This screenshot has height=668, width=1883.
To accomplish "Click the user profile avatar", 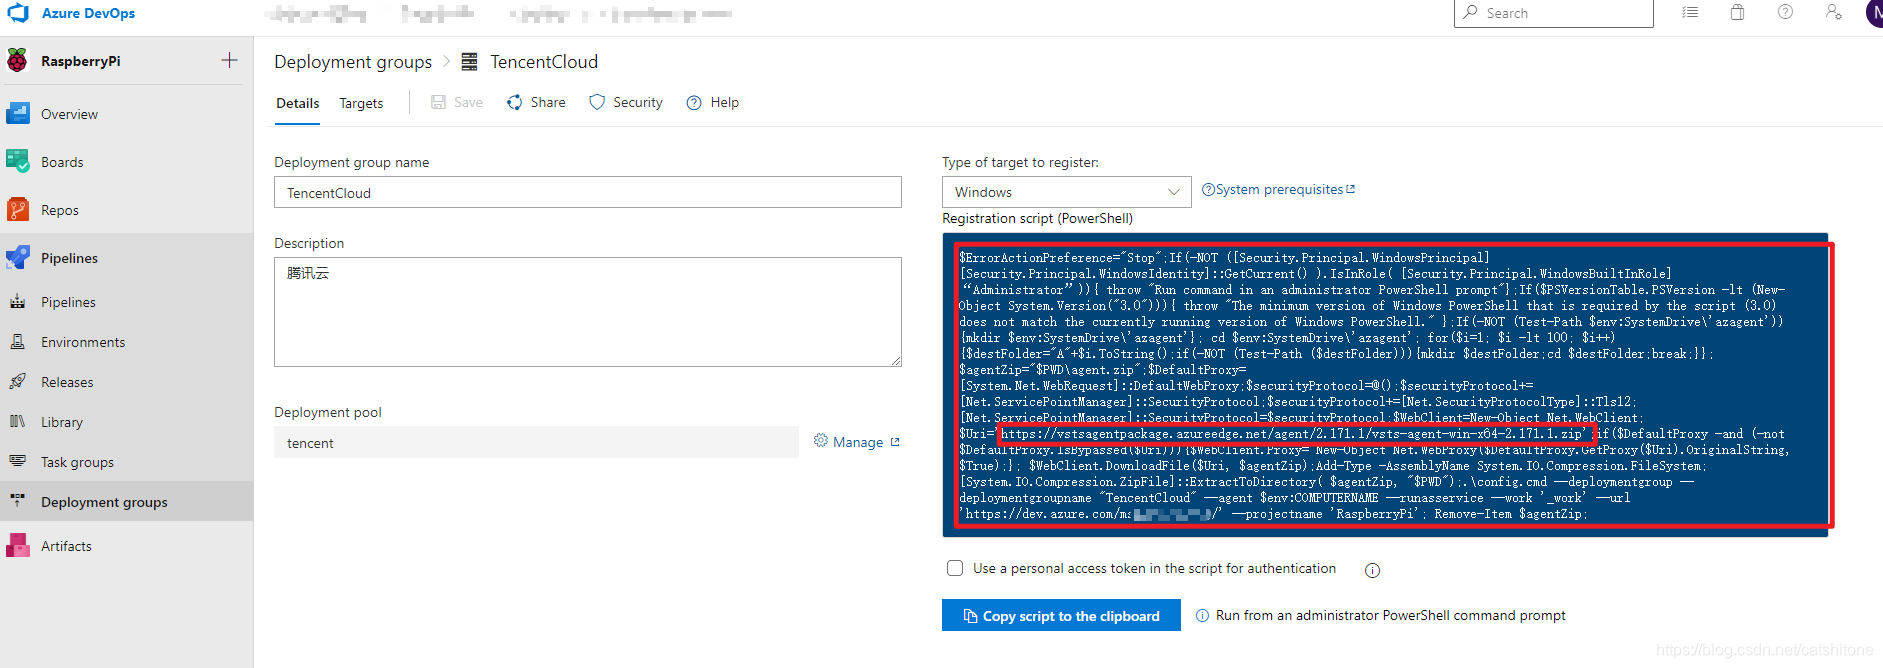I will tap(1874, 13).
